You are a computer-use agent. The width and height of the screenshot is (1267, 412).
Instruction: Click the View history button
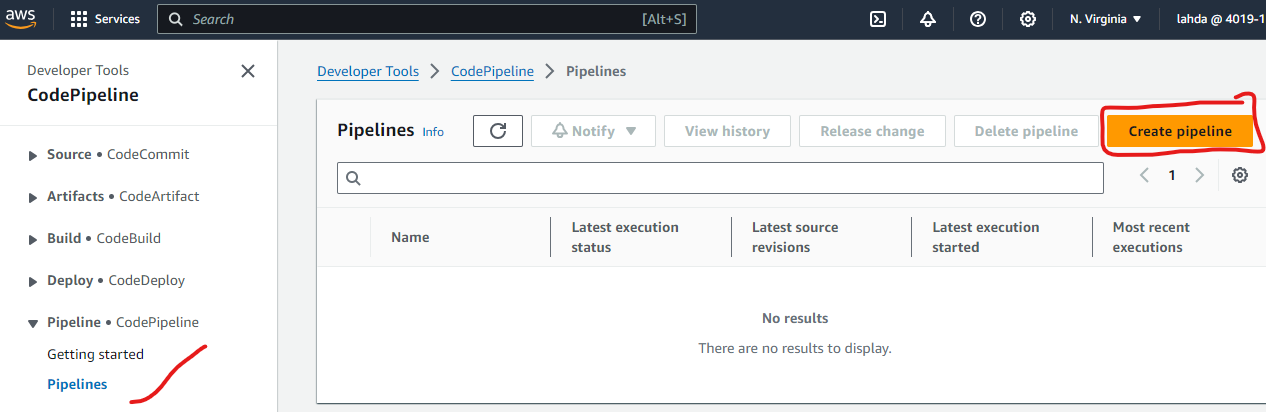727,131
